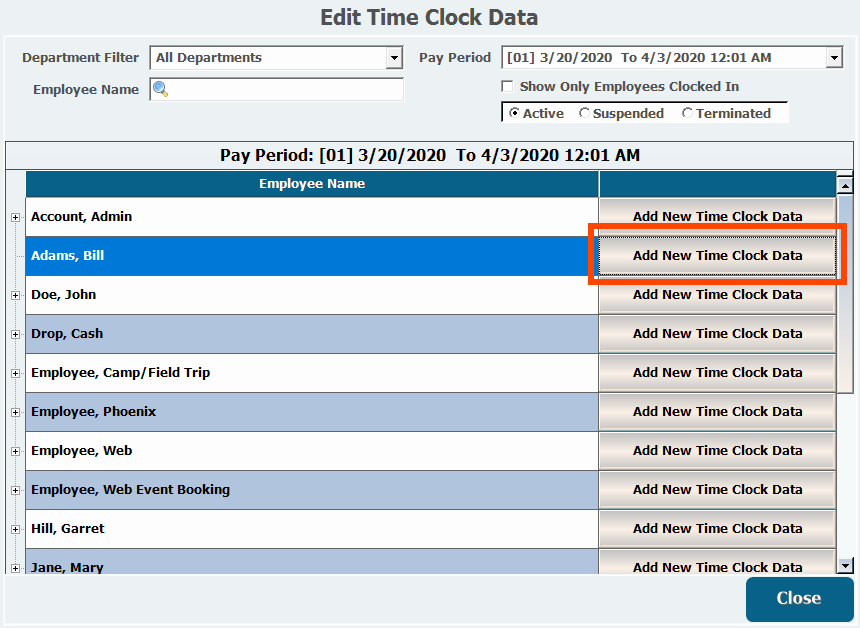
Task: Expand the Drop, Cash employee row
Action: [x=15, y=334]
